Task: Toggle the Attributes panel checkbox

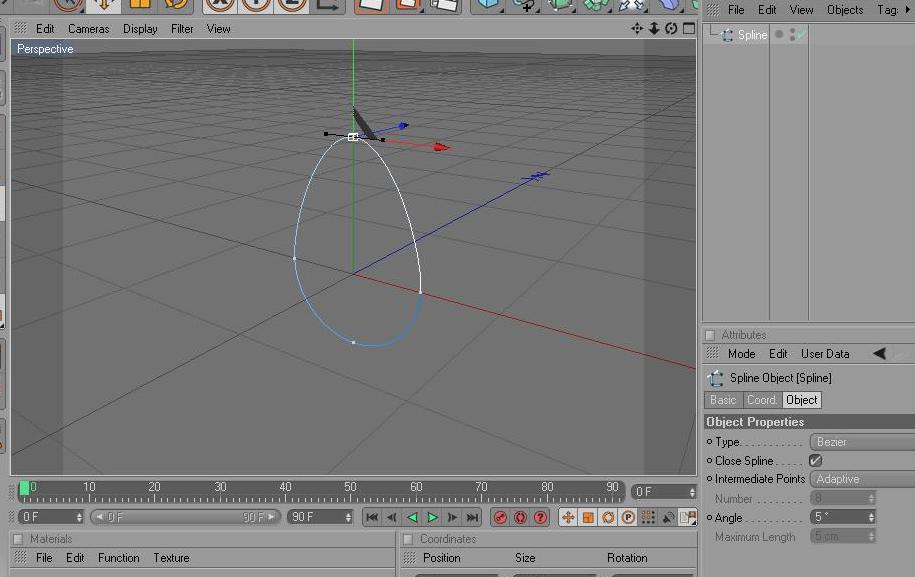Action: click(x=710, y=335)
